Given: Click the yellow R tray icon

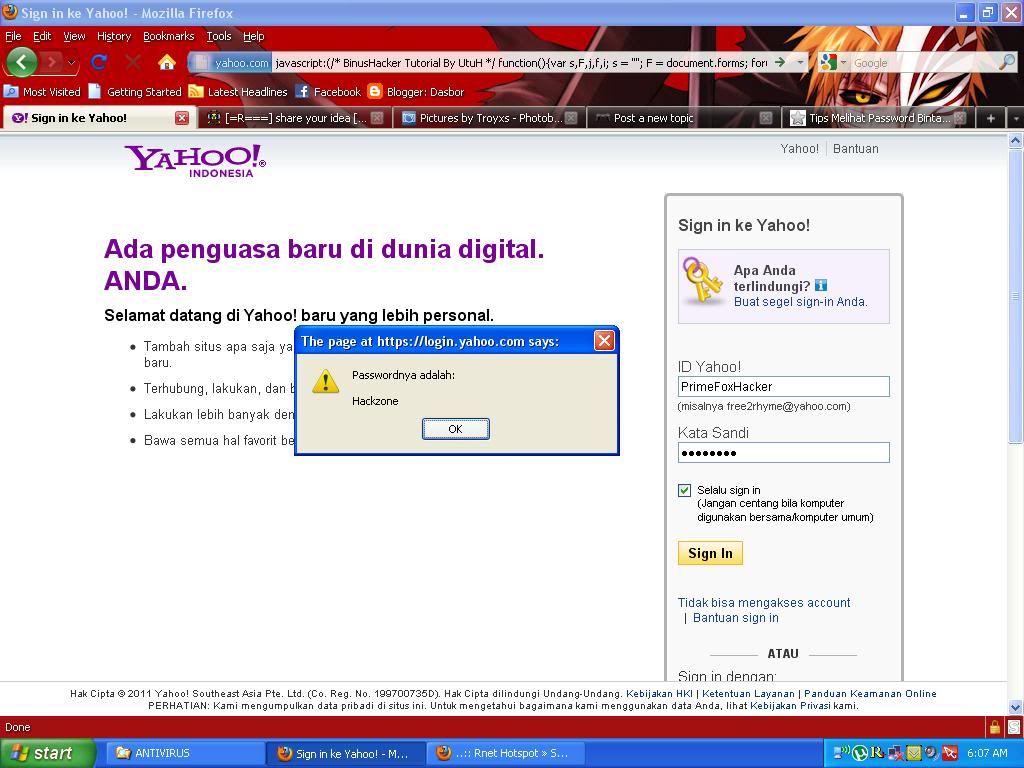Looking at the screenshot, I should pyautogui.click(x=877, y=753).
